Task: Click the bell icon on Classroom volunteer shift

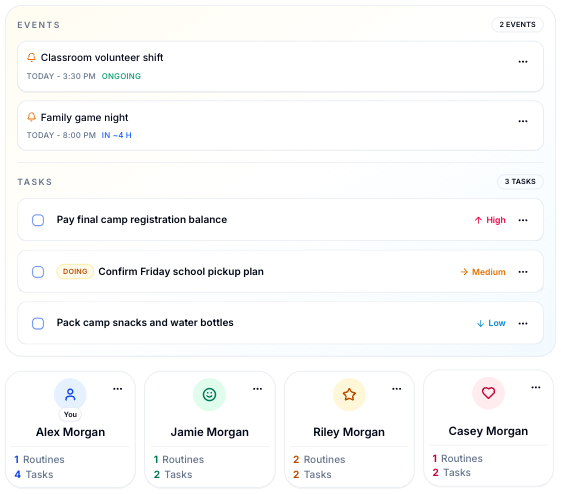Action: point(31,57)
